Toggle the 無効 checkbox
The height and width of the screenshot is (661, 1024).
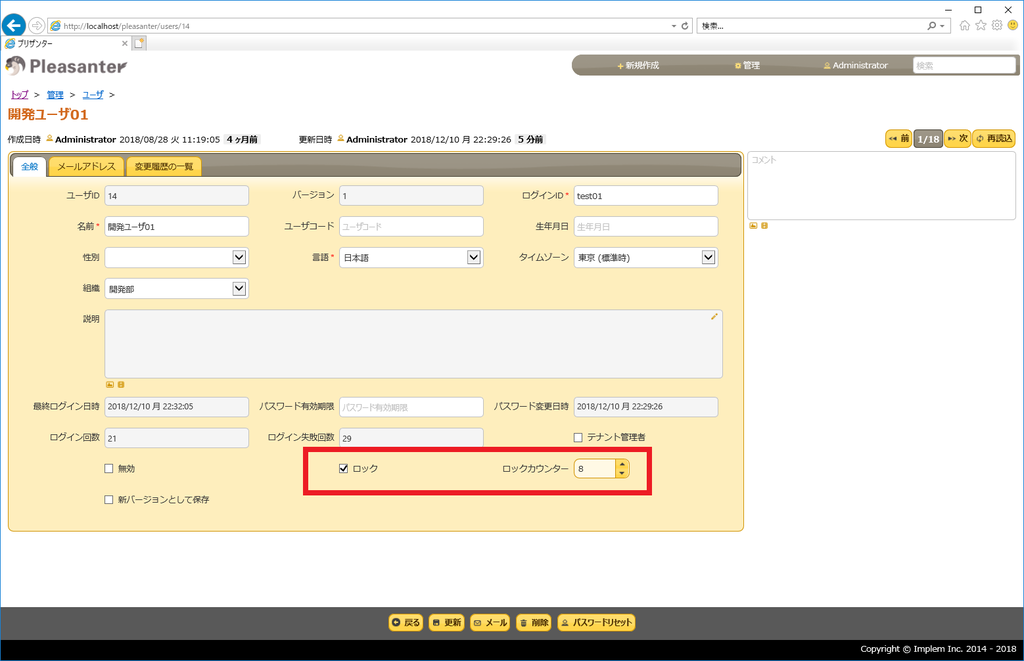[x=109, y=468]
